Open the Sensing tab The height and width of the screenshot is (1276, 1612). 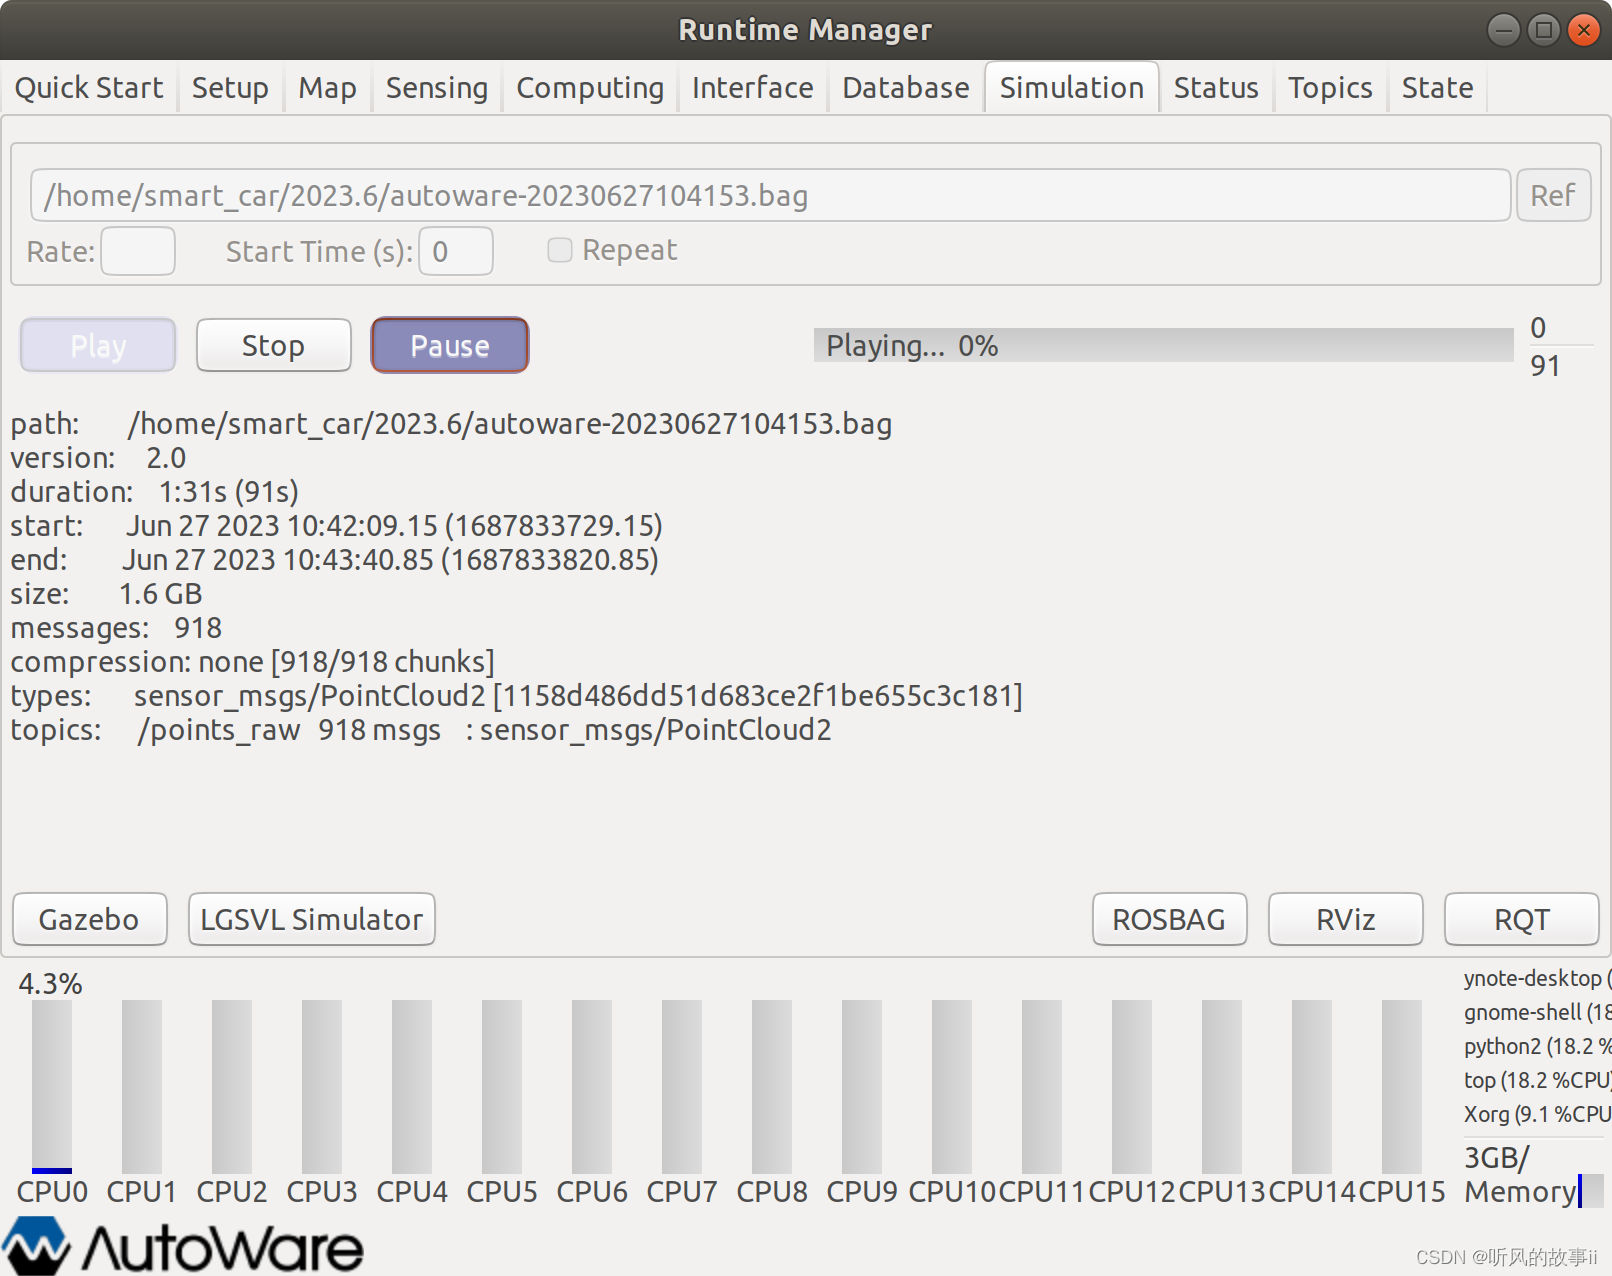pos(436,87)
